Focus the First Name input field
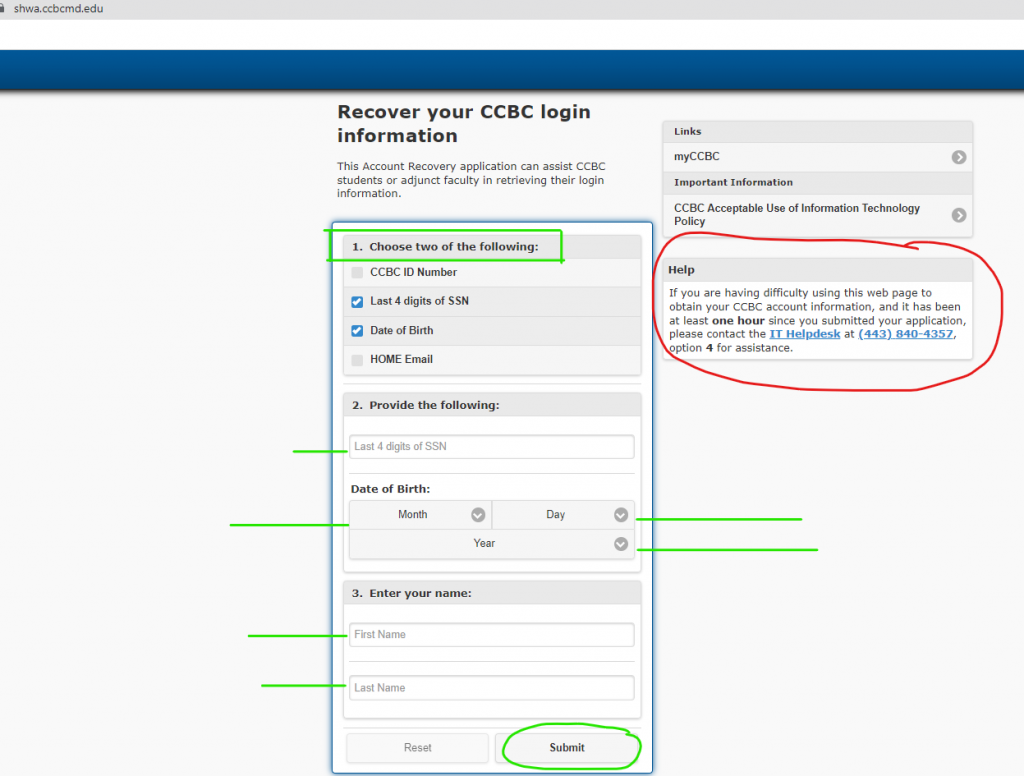This screenshot has height=776, width=1024. click(x=491, y=635)
